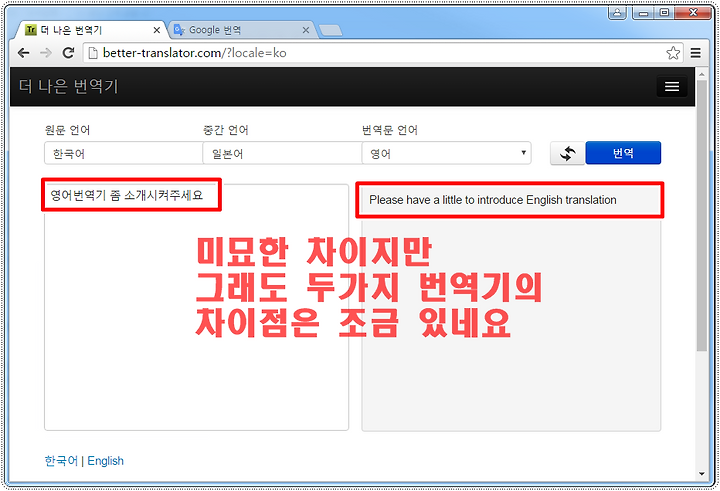720x491 pixels.
Task: Bookmark this page with the star icon
Action: pyautogui.click(x=673, y=53)
